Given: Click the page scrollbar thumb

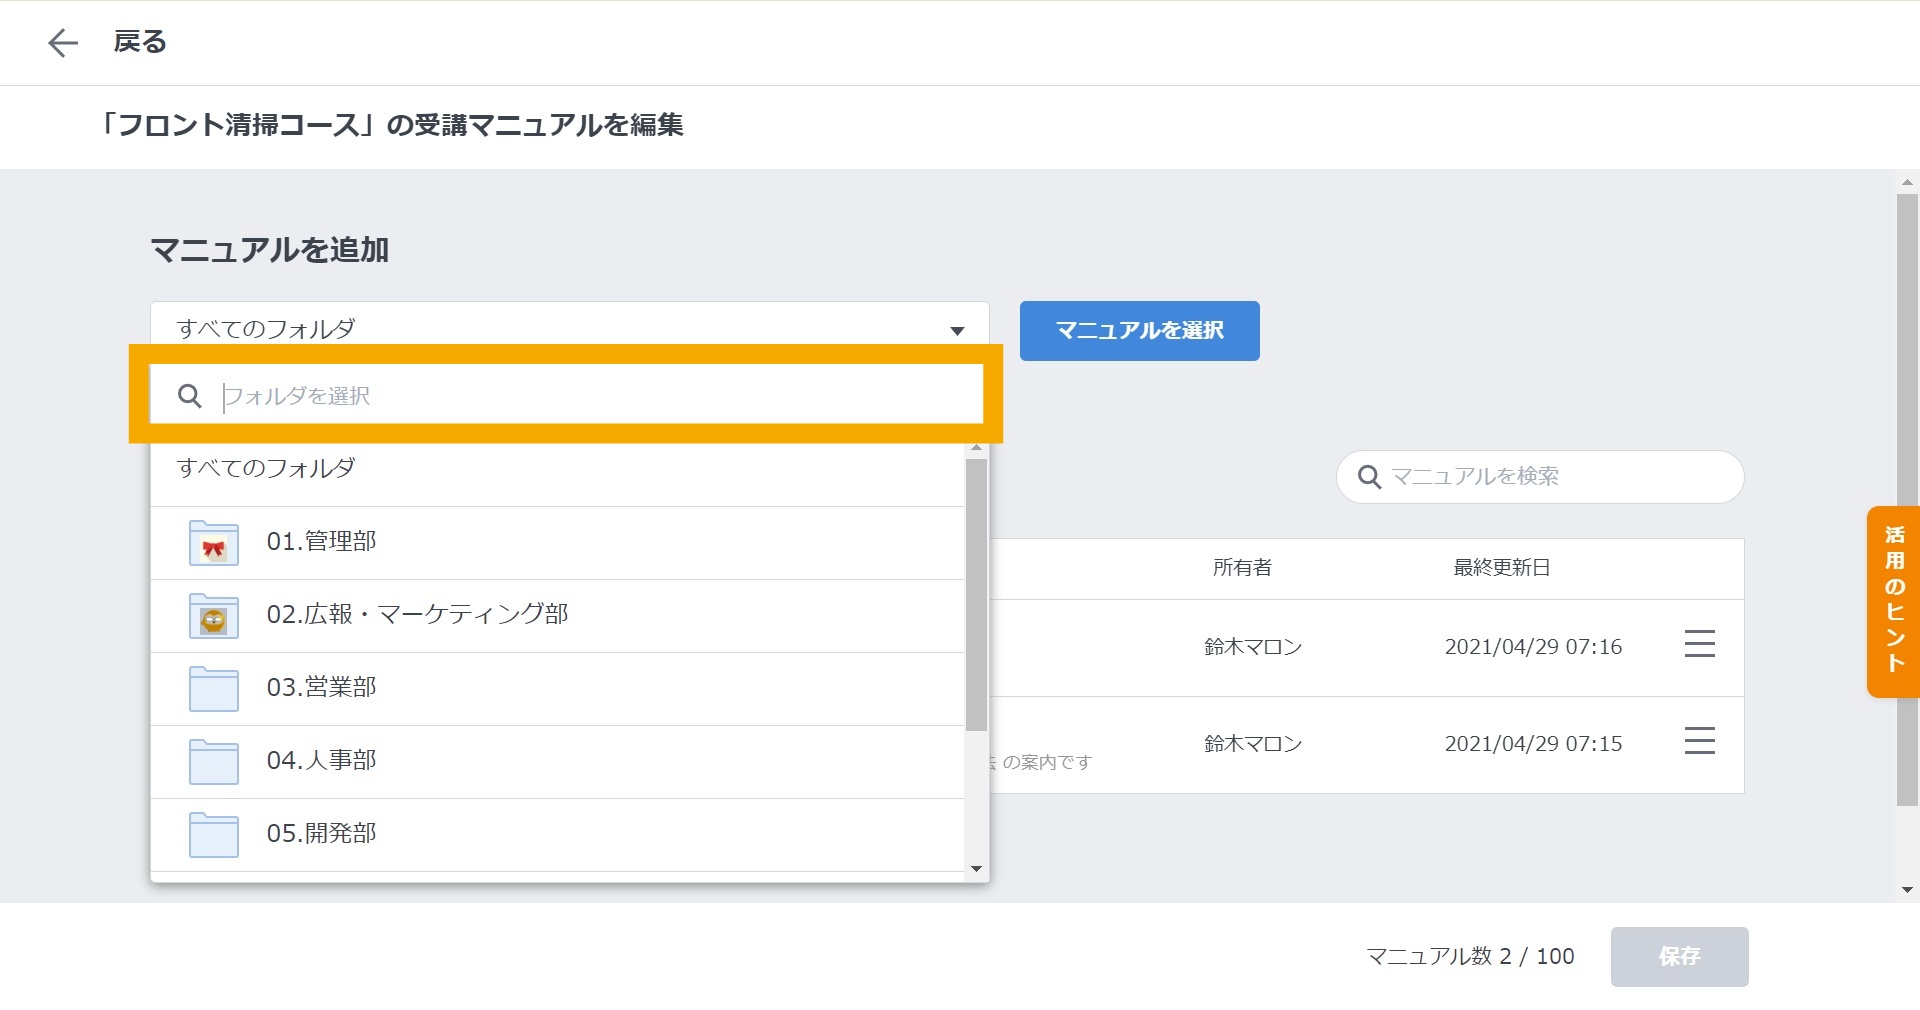Looking at the screenshot, I should point(1907,500).
